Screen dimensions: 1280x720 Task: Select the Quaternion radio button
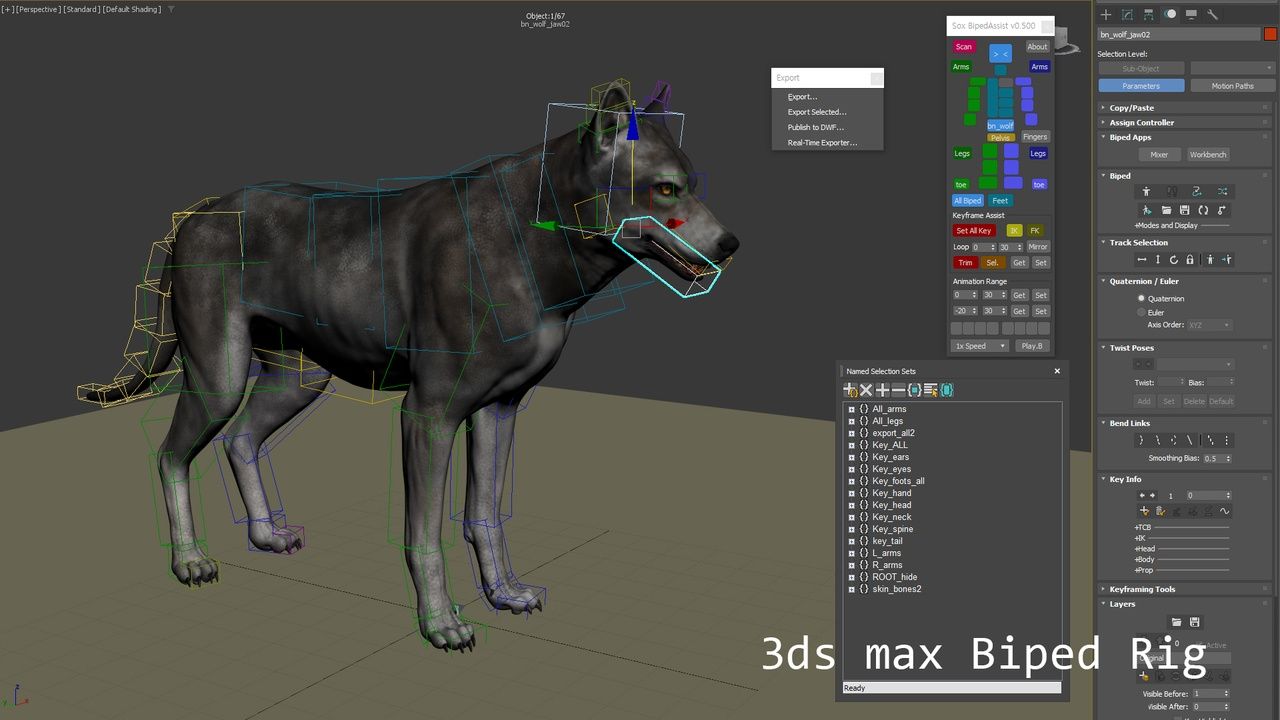click(1141, 298)
